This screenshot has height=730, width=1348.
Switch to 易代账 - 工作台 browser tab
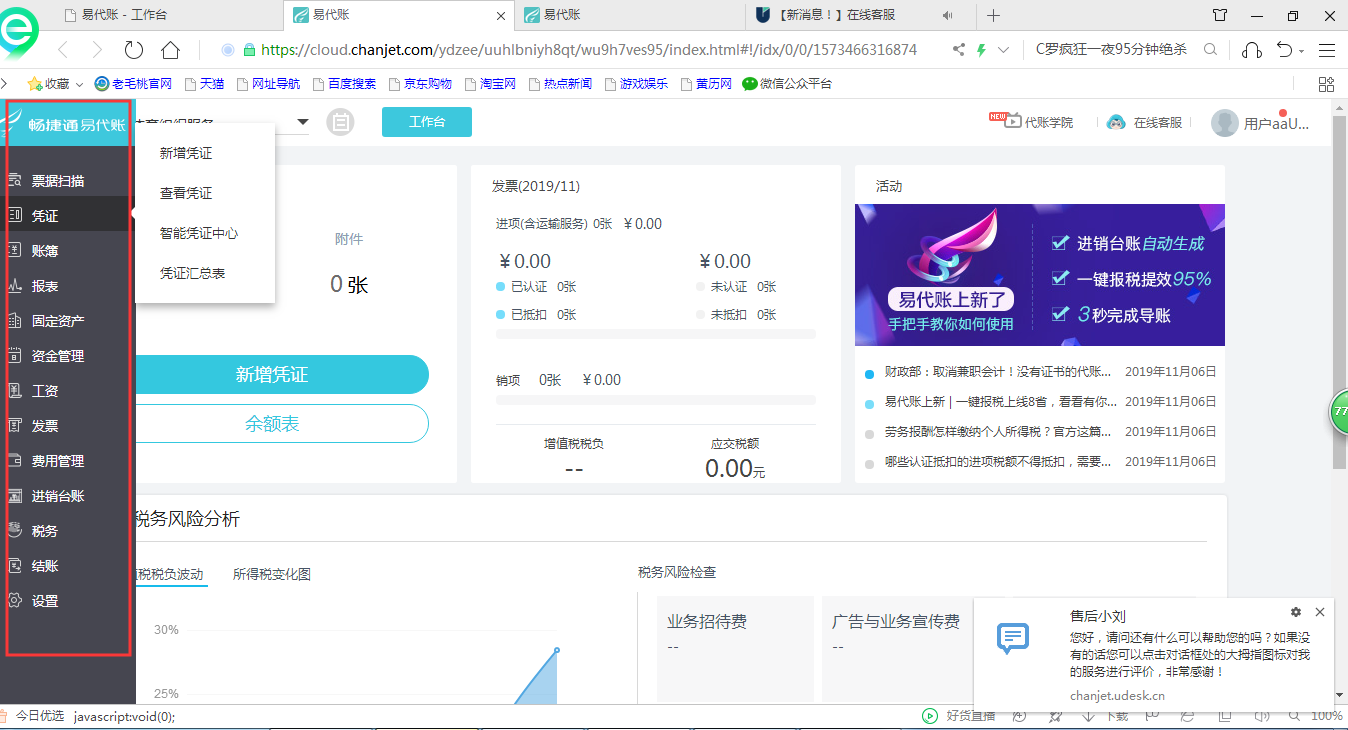[x=167, y=15]
